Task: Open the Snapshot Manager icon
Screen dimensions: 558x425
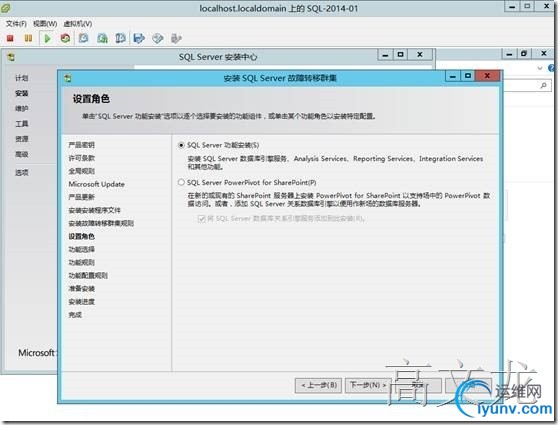Action: tap(121, 38)
